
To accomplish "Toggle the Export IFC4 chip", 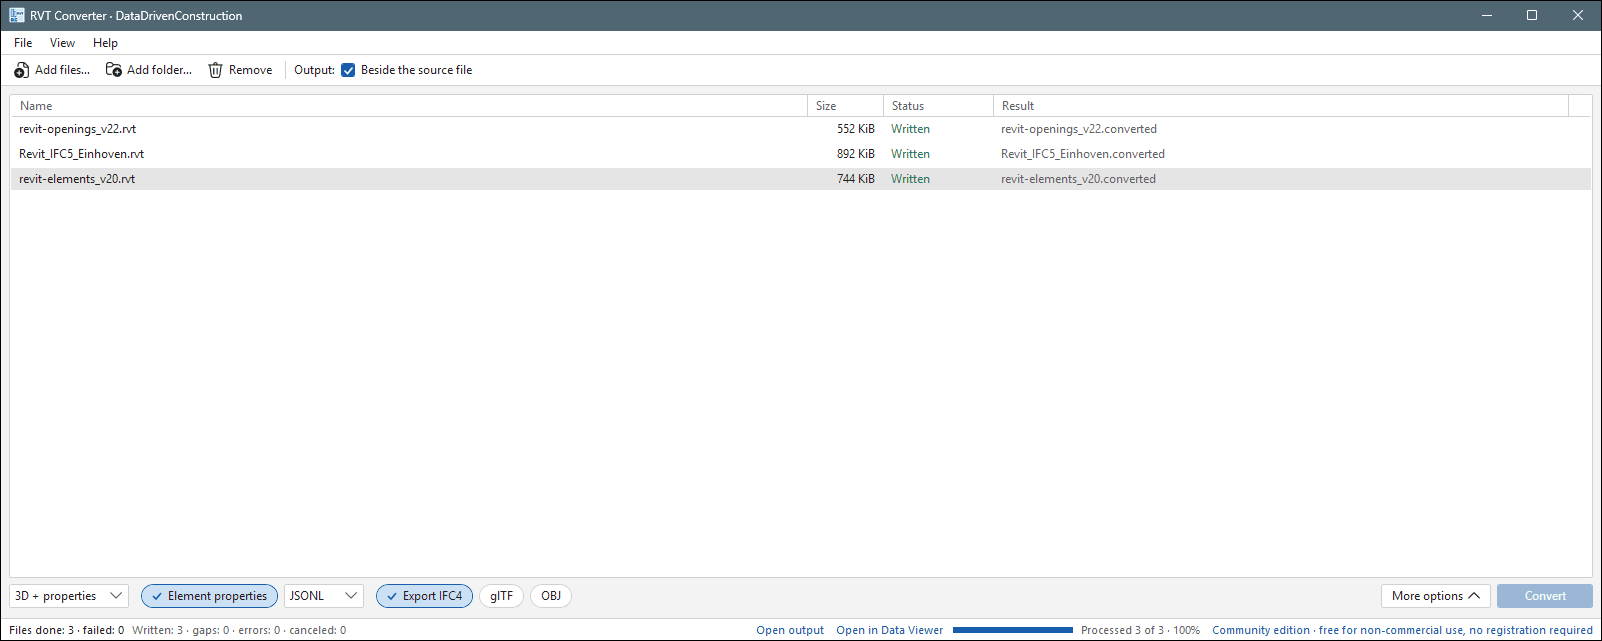I will coord(424,596).
